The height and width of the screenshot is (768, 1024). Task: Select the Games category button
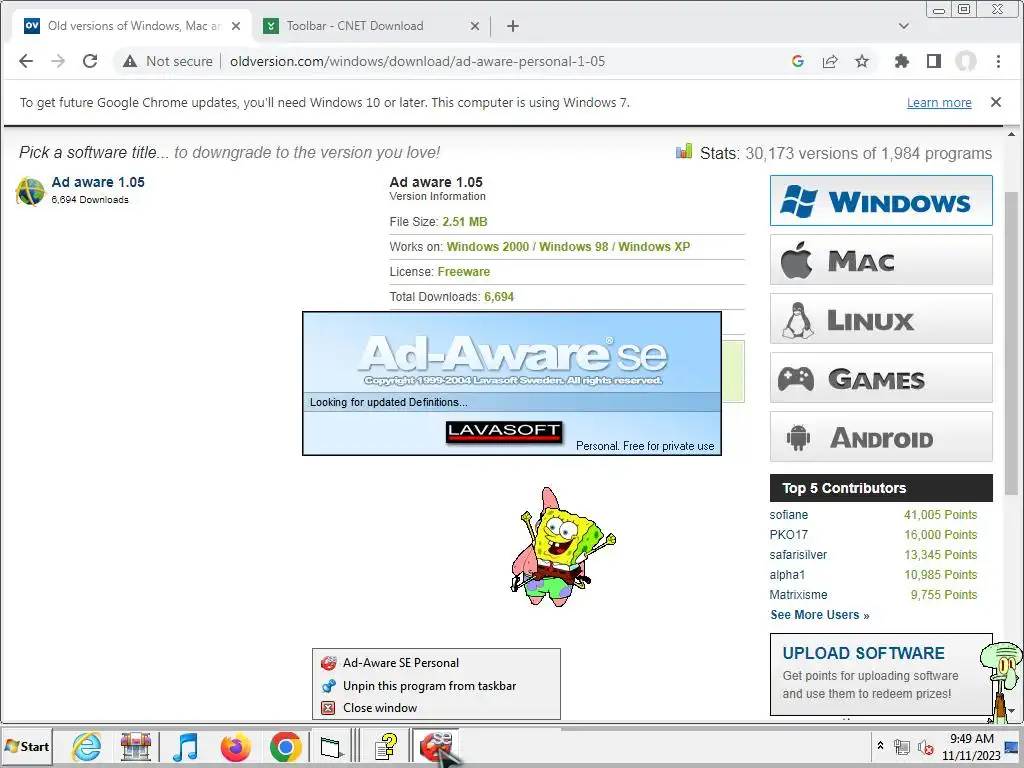[x=881, y=377]
